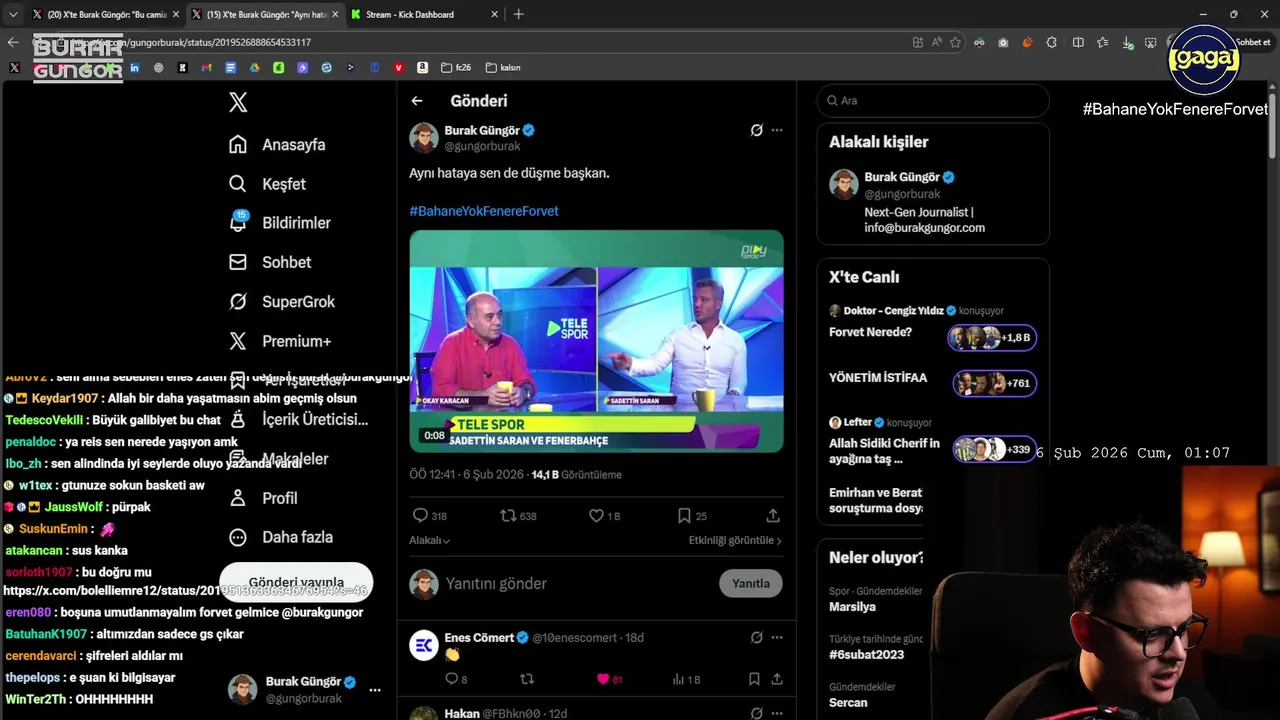Screen dimensions: 1280x720
Task: Close the Kick Dashboard tab
Action: click(494, 14)
